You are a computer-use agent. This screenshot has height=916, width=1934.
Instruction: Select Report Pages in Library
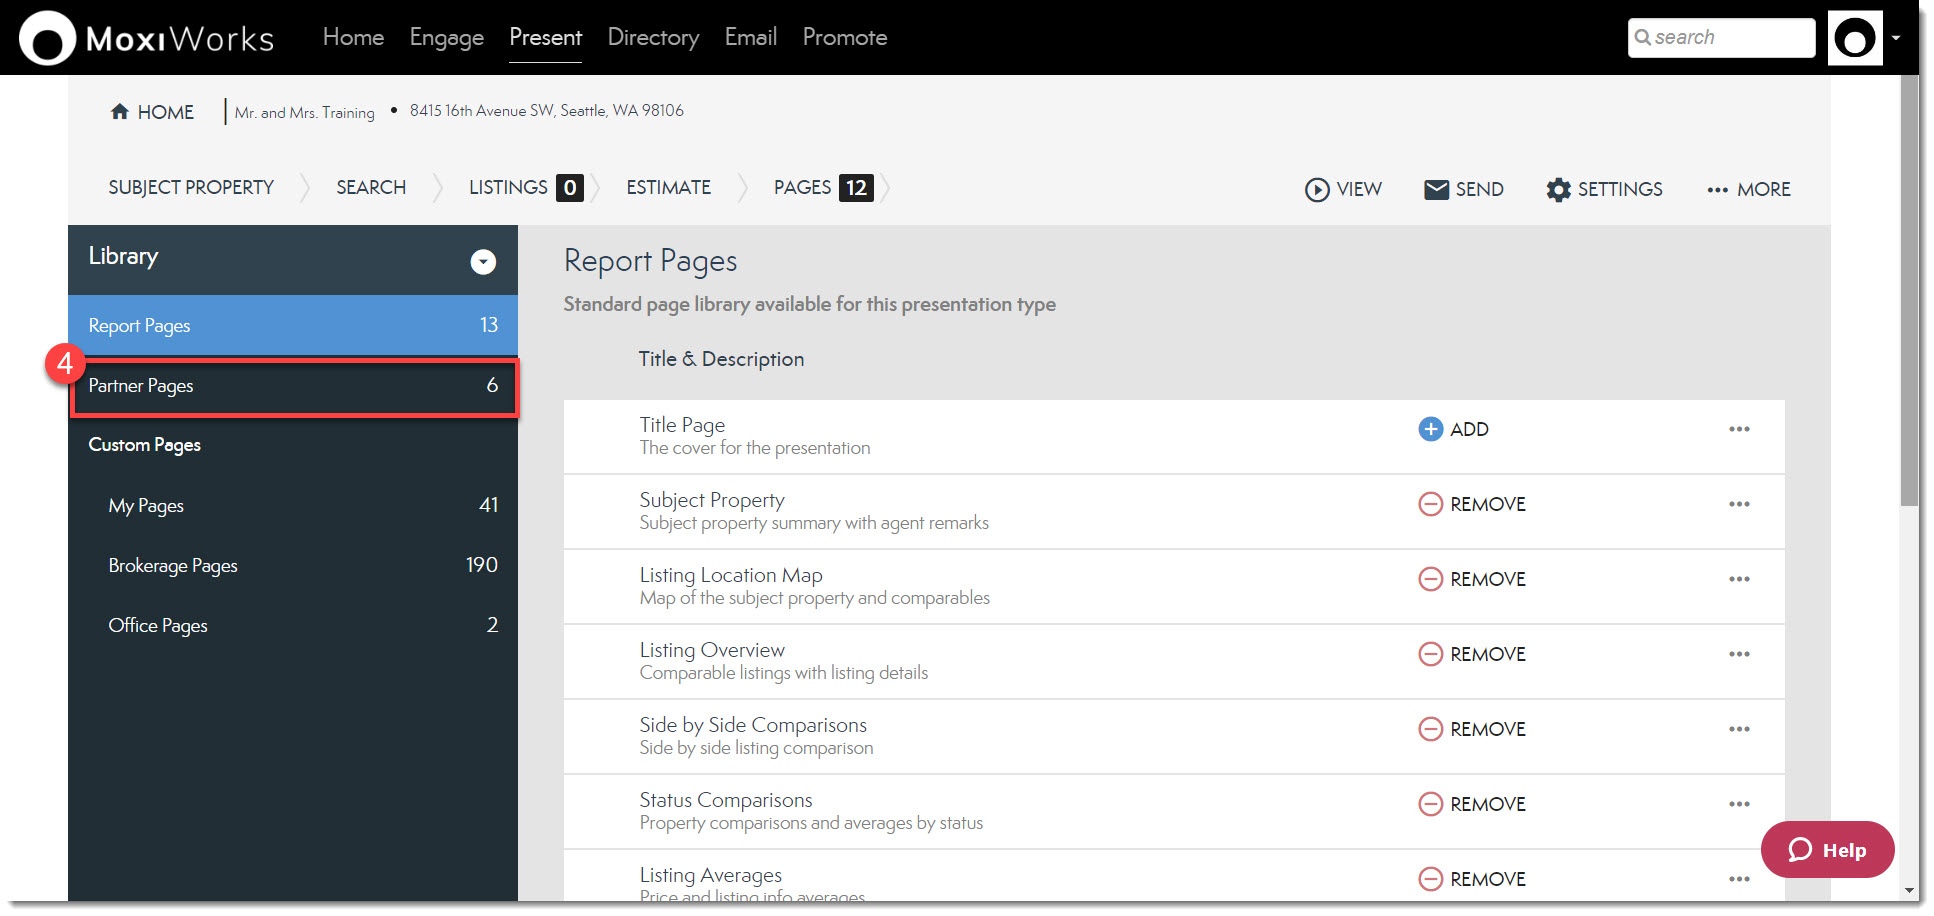click(293, 325)
